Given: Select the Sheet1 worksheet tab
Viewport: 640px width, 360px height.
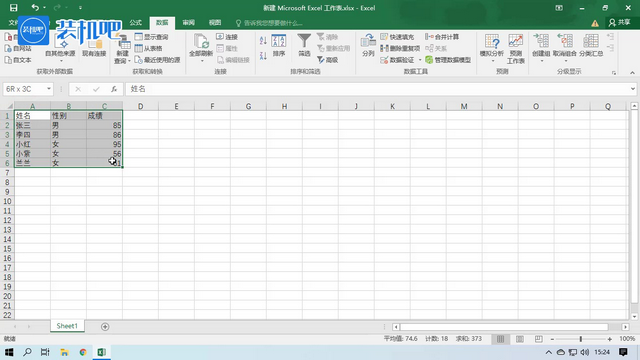Looking at the screenshot, I should (67, 326).
